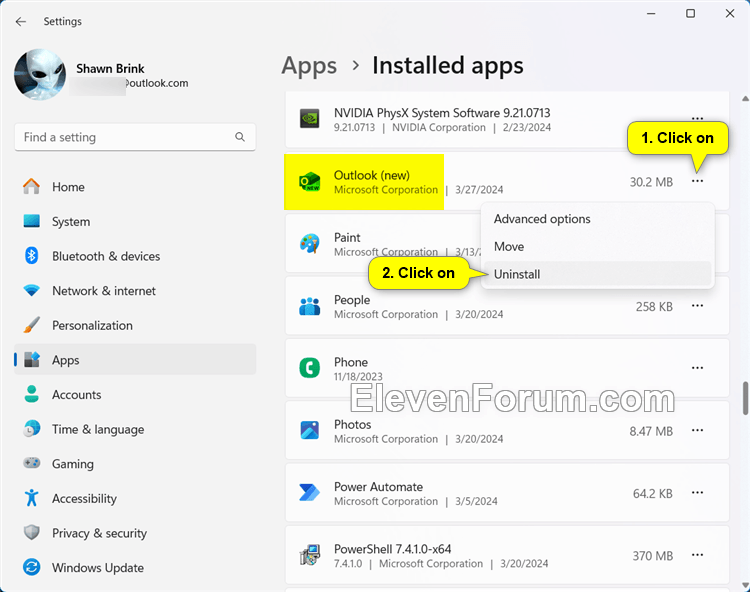Click the People app icon
The image size is (750, 592).
309,306
